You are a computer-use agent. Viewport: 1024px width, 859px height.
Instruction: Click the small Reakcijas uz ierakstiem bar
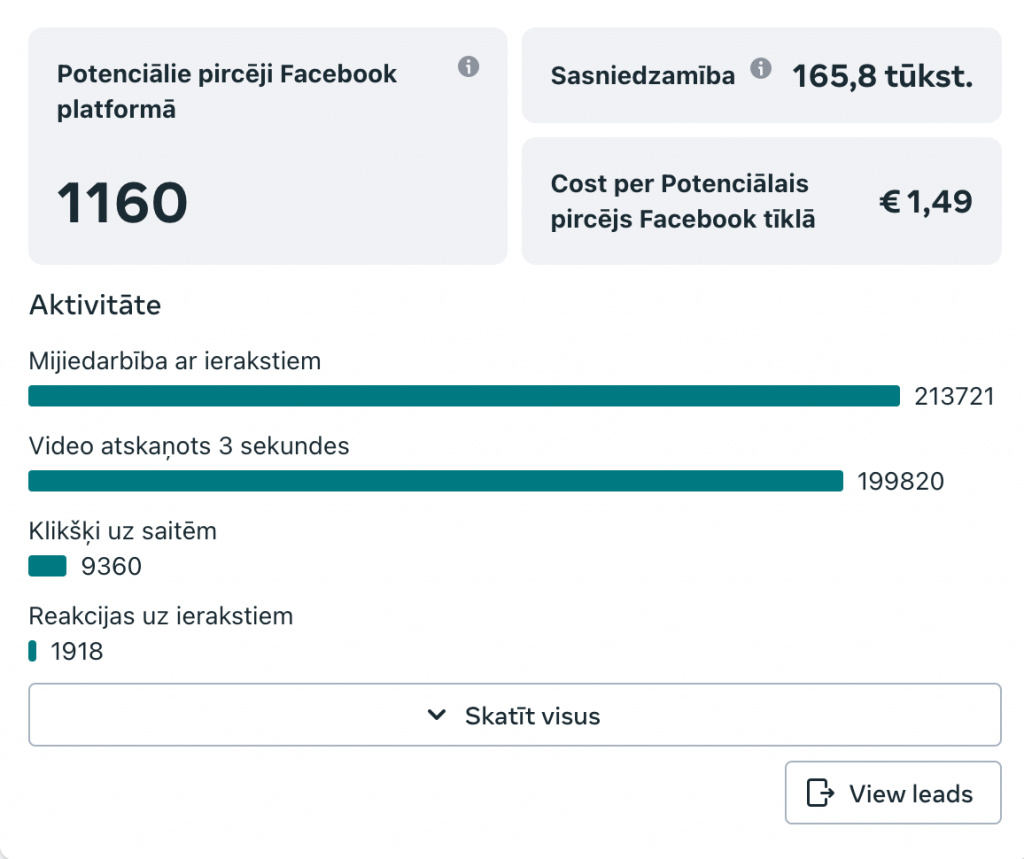point(32,651)
